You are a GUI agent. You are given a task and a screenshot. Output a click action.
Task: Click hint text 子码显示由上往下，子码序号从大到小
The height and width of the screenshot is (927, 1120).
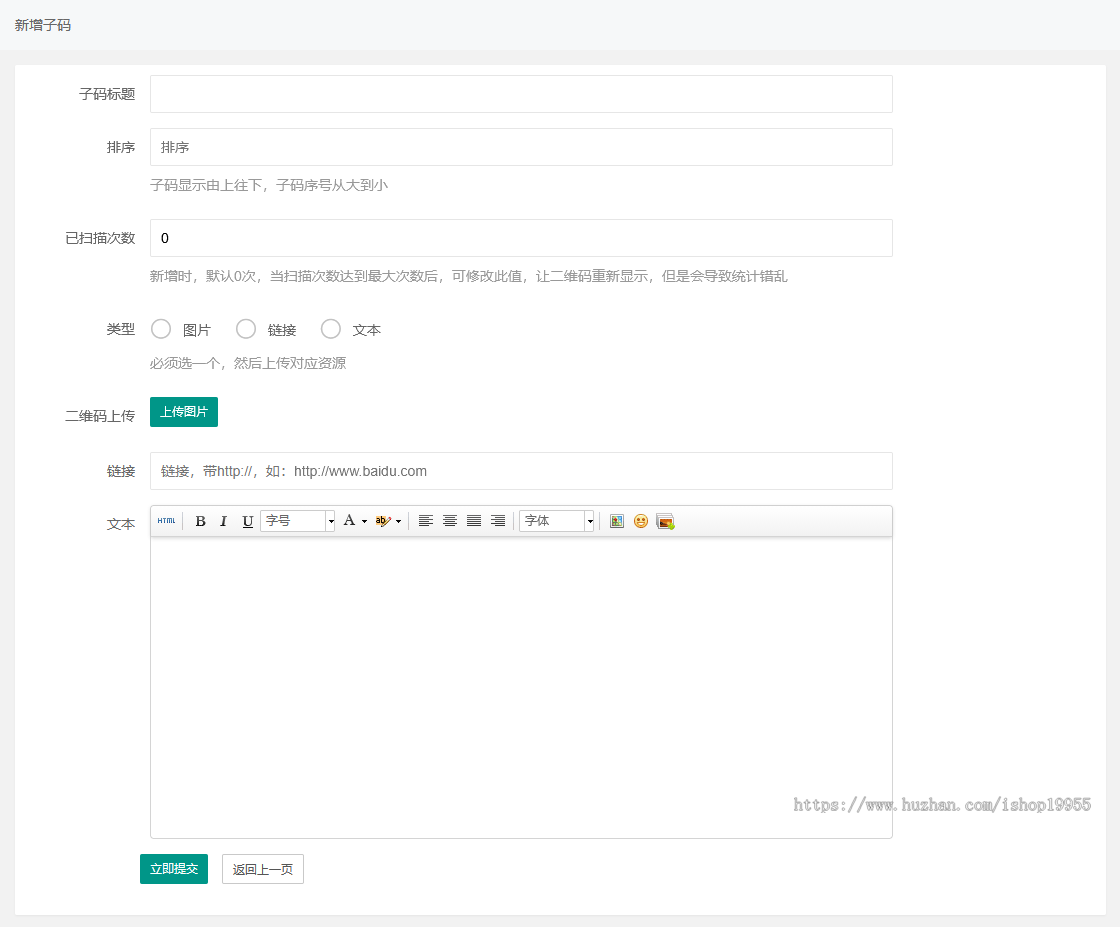coord(269,185)
